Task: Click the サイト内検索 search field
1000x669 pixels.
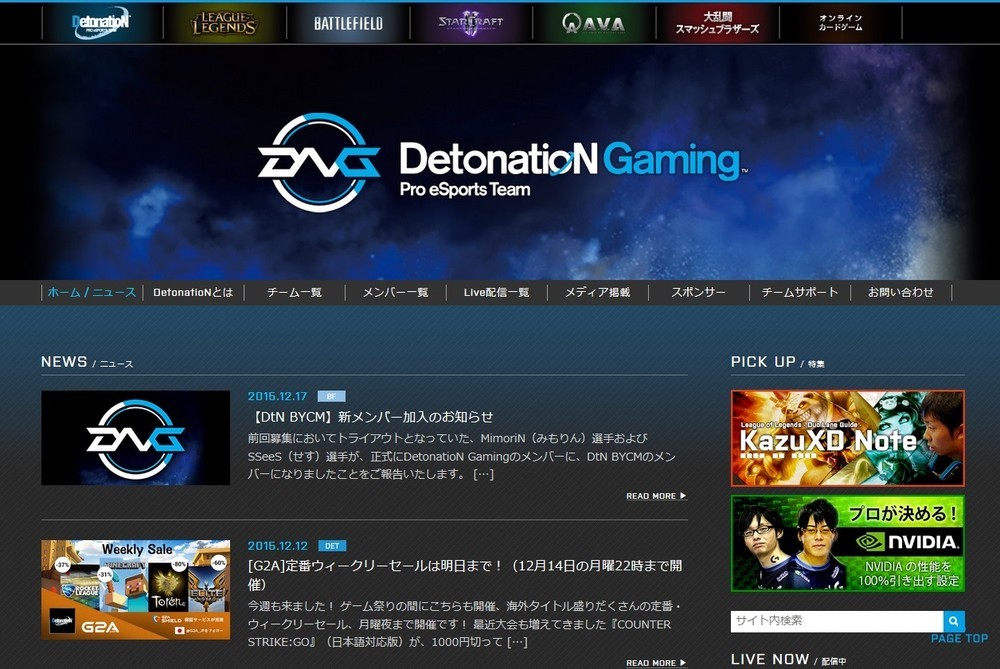Action: click(x=836, y=621)
